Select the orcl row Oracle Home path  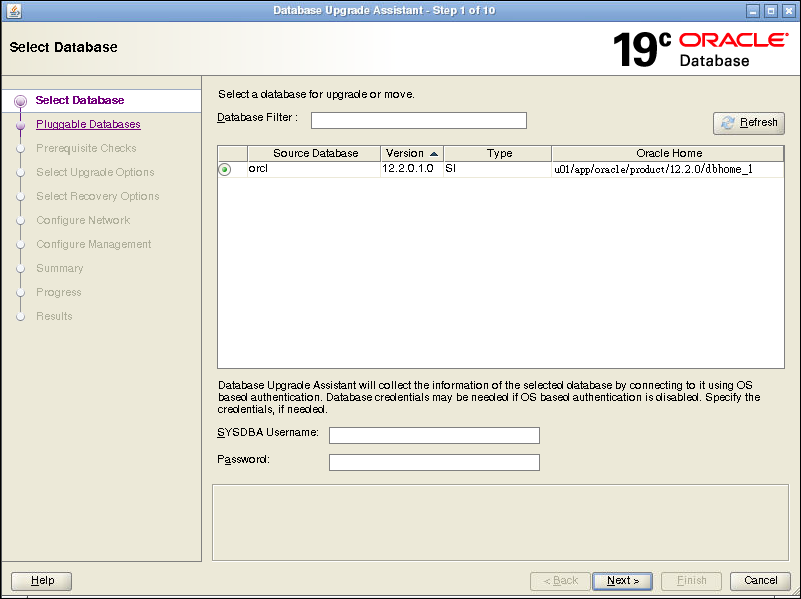(x=653, y=170)
